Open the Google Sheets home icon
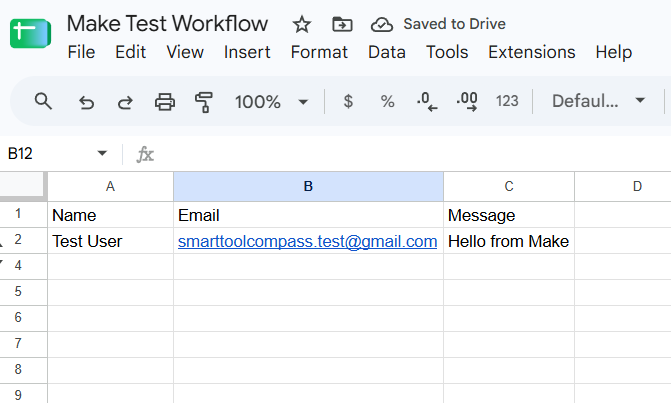 click(30, 33)
